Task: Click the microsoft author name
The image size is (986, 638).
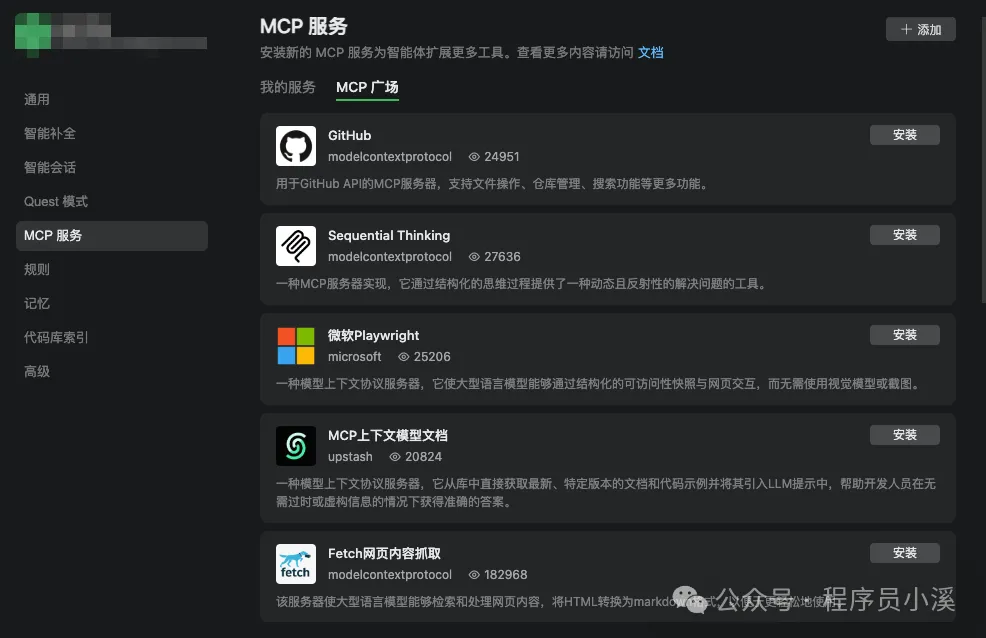Action: click(x=355, y=356)
